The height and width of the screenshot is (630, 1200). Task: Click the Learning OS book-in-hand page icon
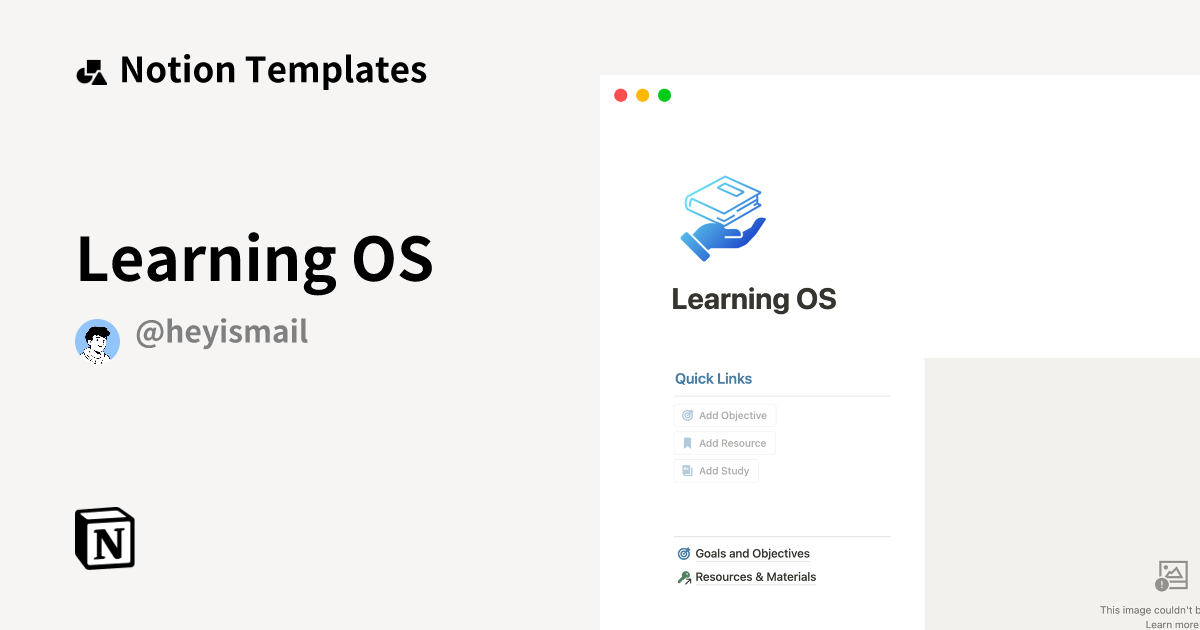(722, 216)
